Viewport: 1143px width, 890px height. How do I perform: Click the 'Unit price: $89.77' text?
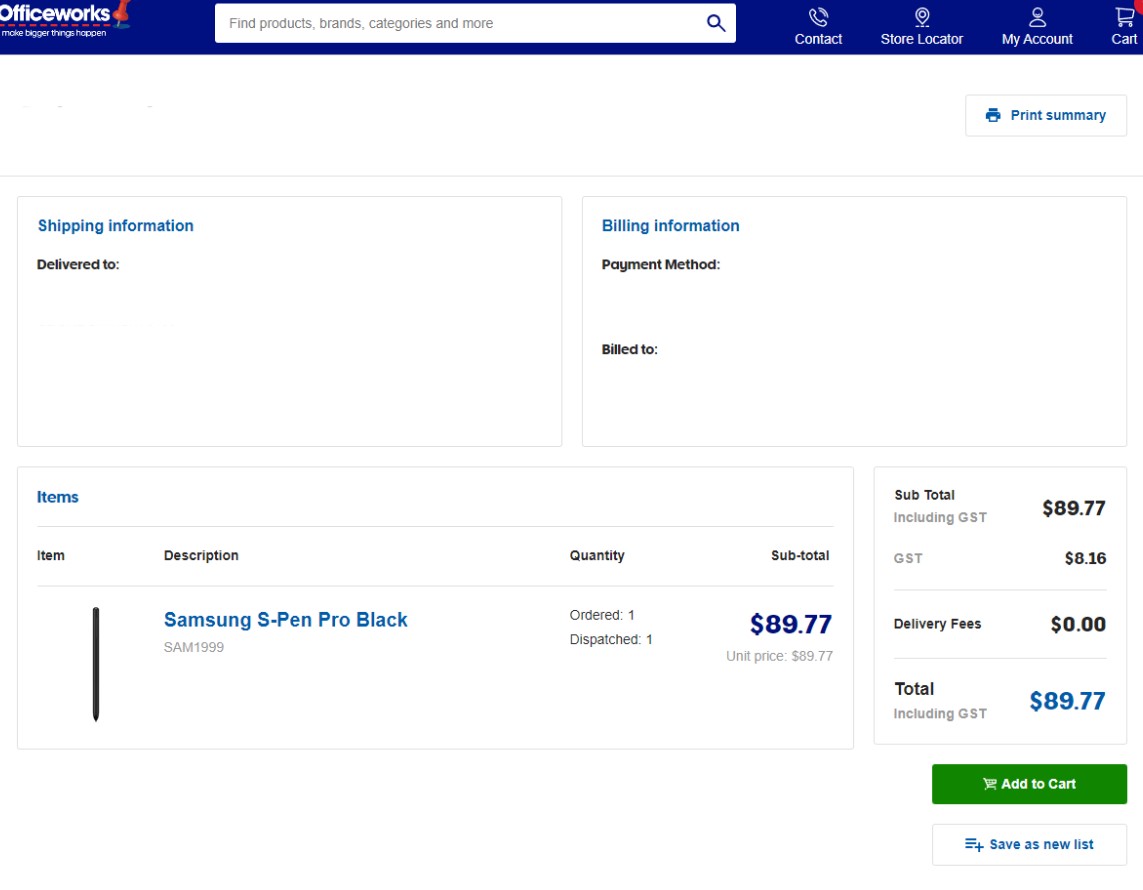[779, 656]
